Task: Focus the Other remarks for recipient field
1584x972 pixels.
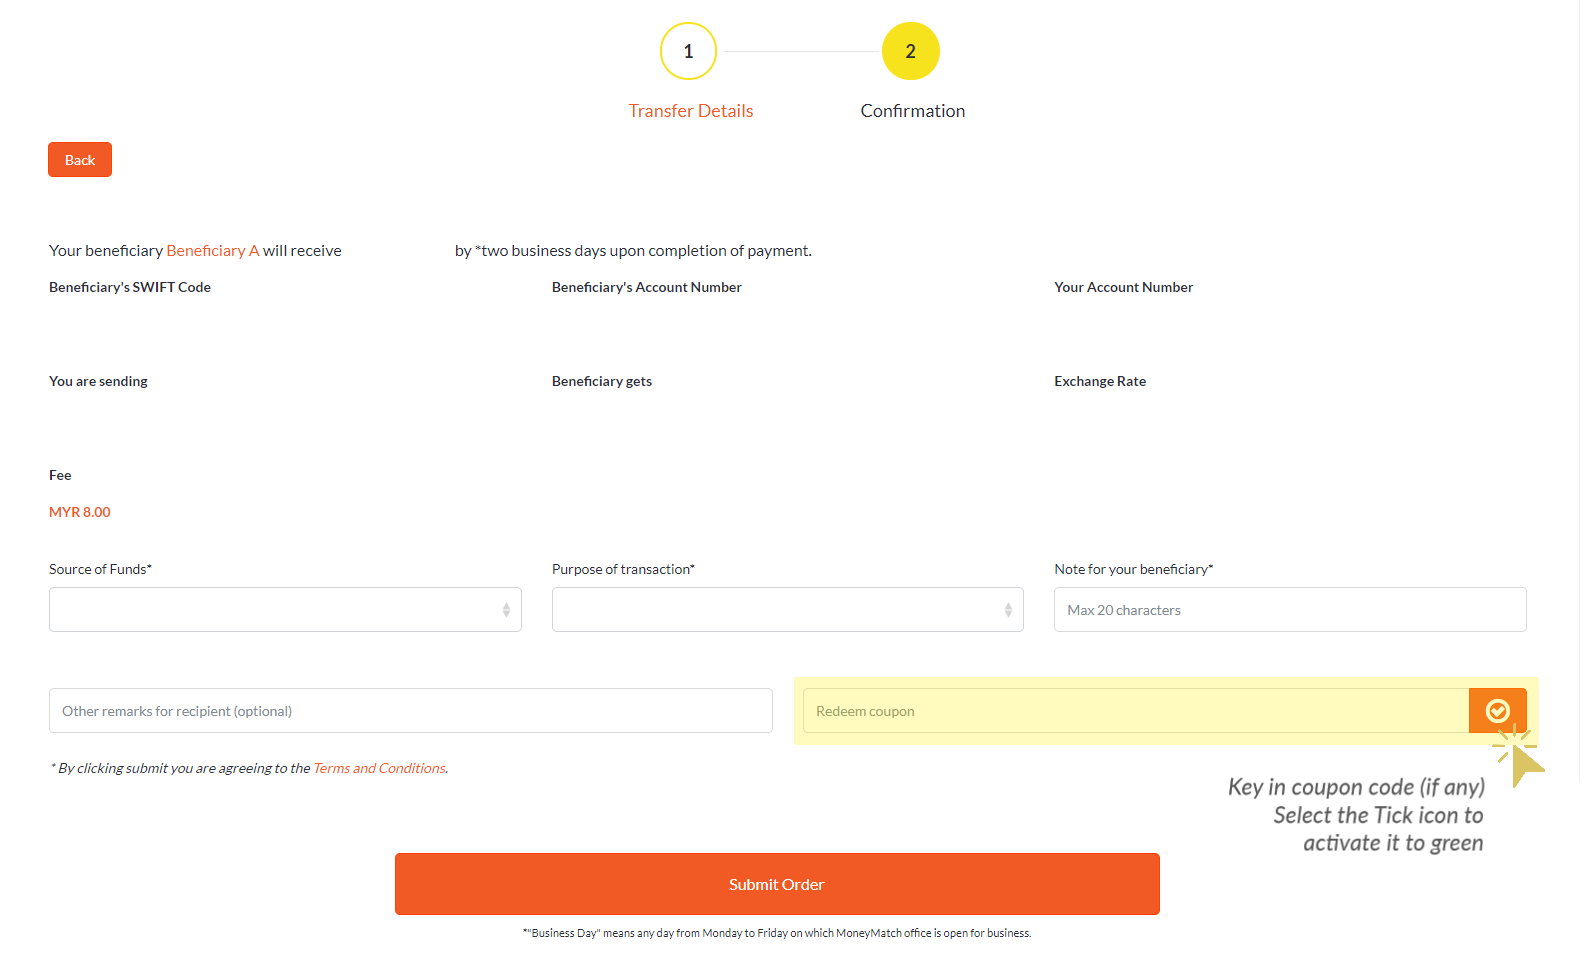Action: [410, 711]
